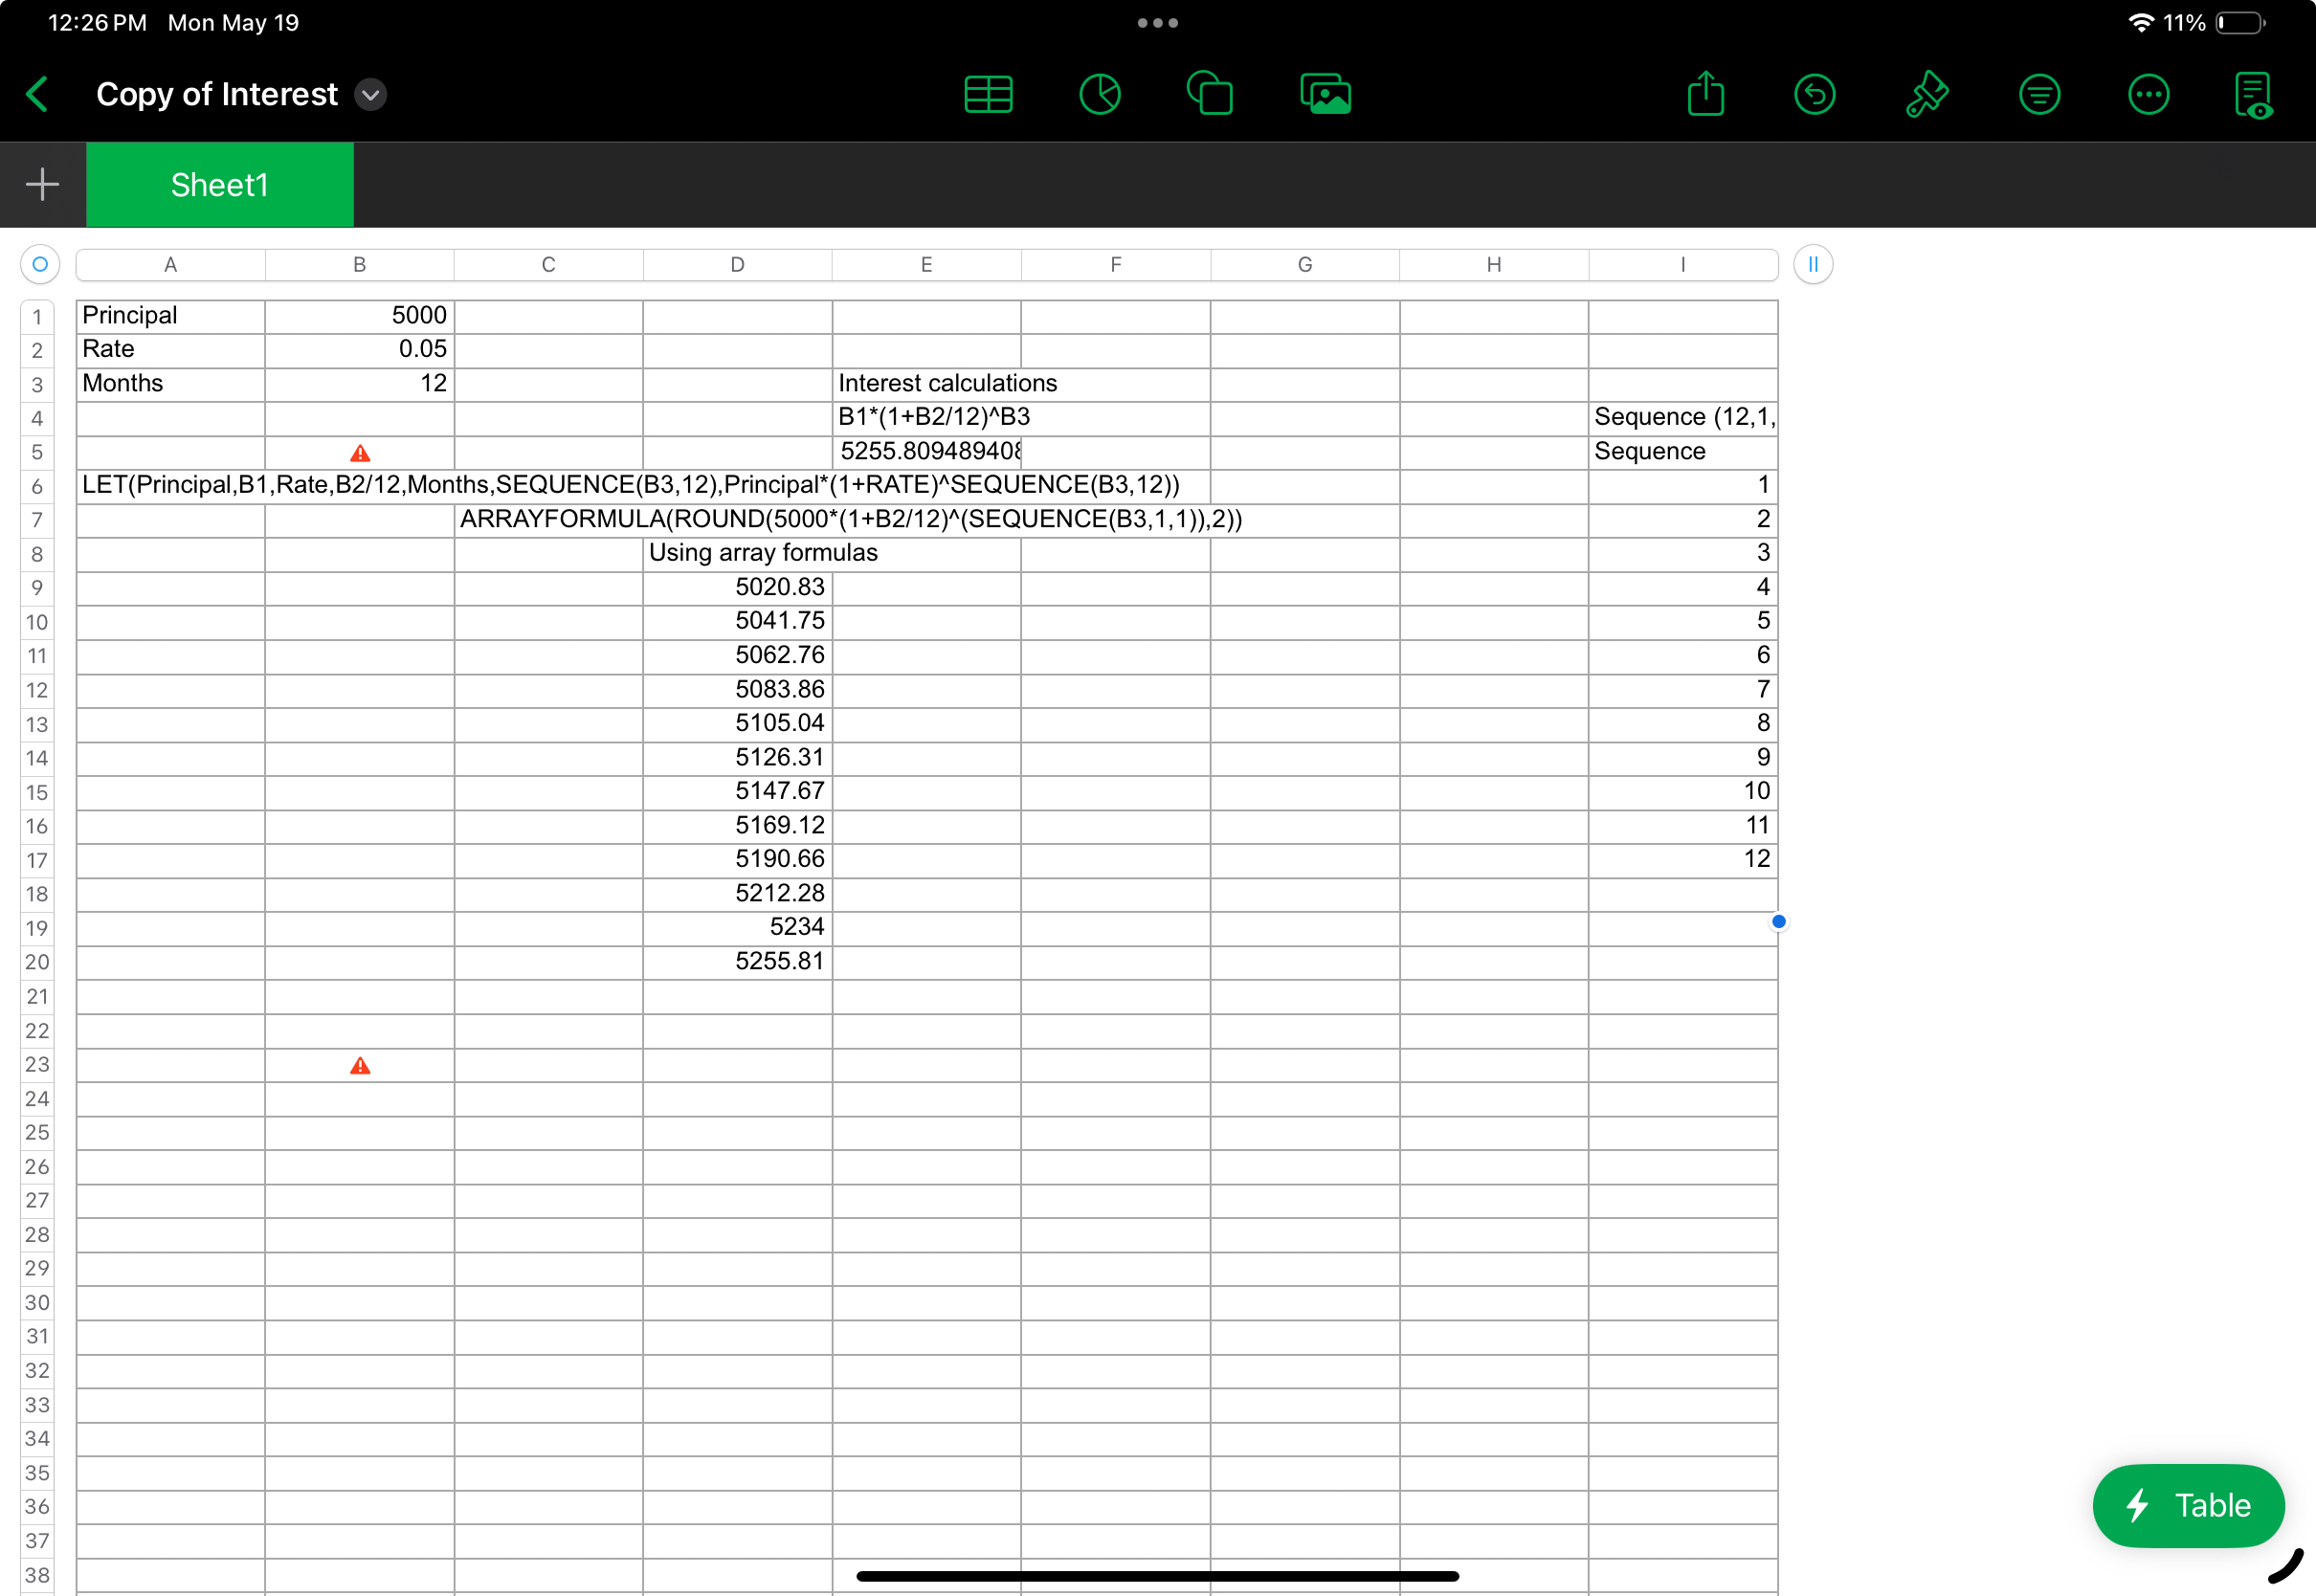Open the more options ellipsis icon
This screenshot has width=2316, height=1596.
[x=2148, y=95]
